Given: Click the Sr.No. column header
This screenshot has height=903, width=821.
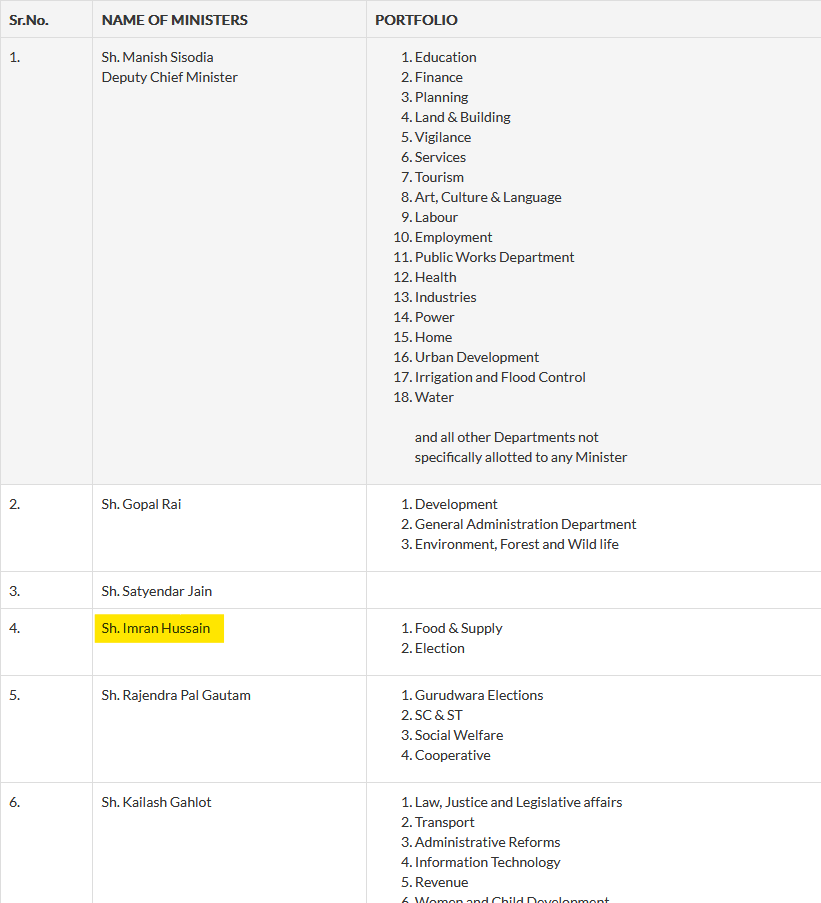Looking at the screenshot, I should 29,20.
